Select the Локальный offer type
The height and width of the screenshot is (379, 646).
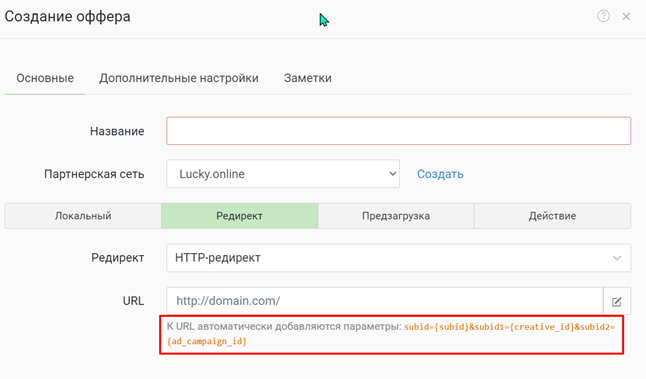pyautogui.click(x=83, y=216)
